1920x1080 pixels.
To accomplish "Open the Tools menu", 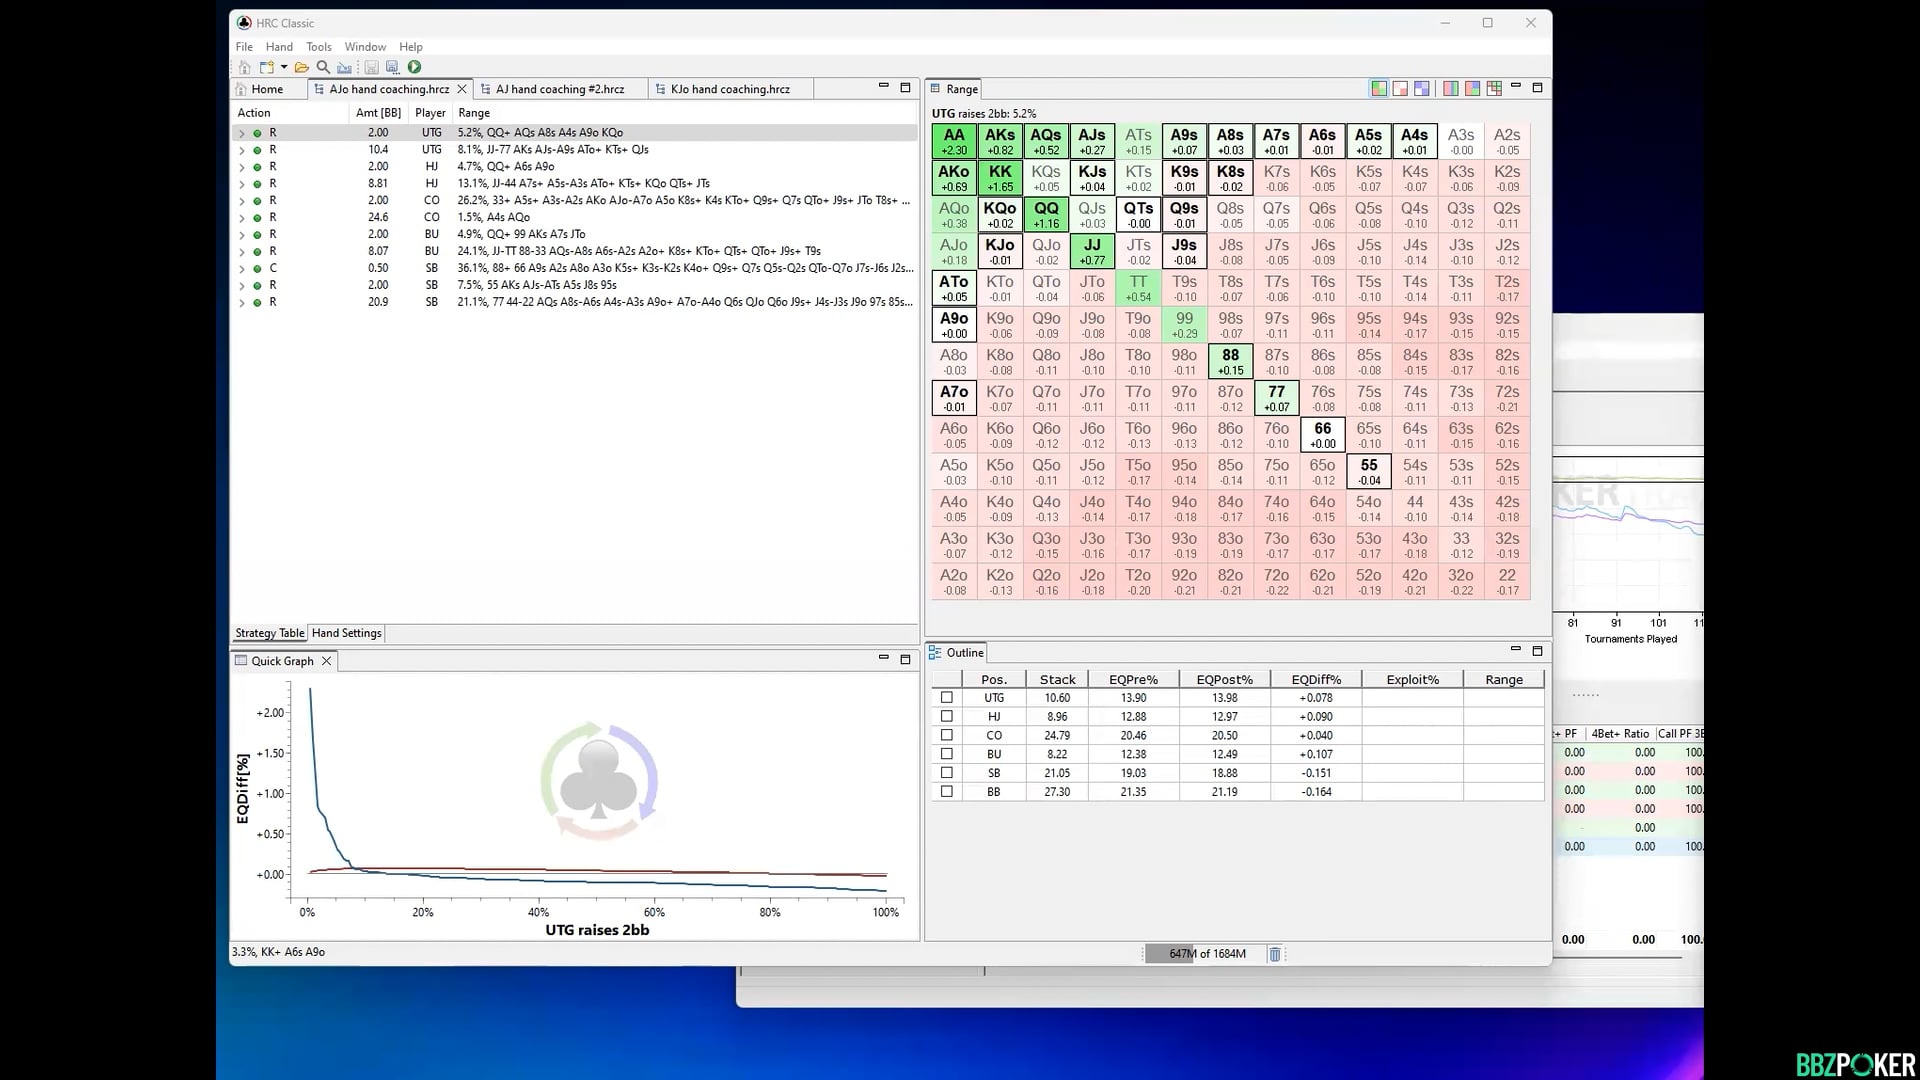I will click(x=318, y=47).
